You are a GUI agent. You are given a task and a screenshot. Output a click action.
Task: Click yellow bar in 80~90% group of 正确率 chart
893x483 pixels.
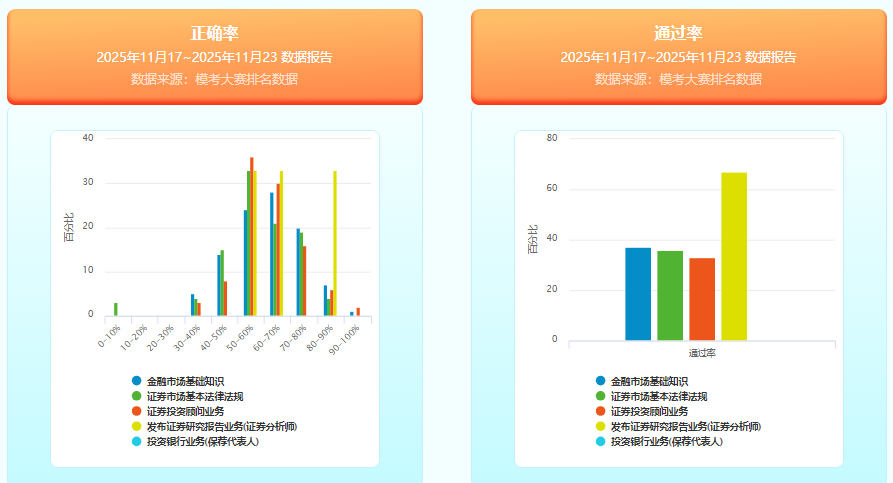[335, 243]
